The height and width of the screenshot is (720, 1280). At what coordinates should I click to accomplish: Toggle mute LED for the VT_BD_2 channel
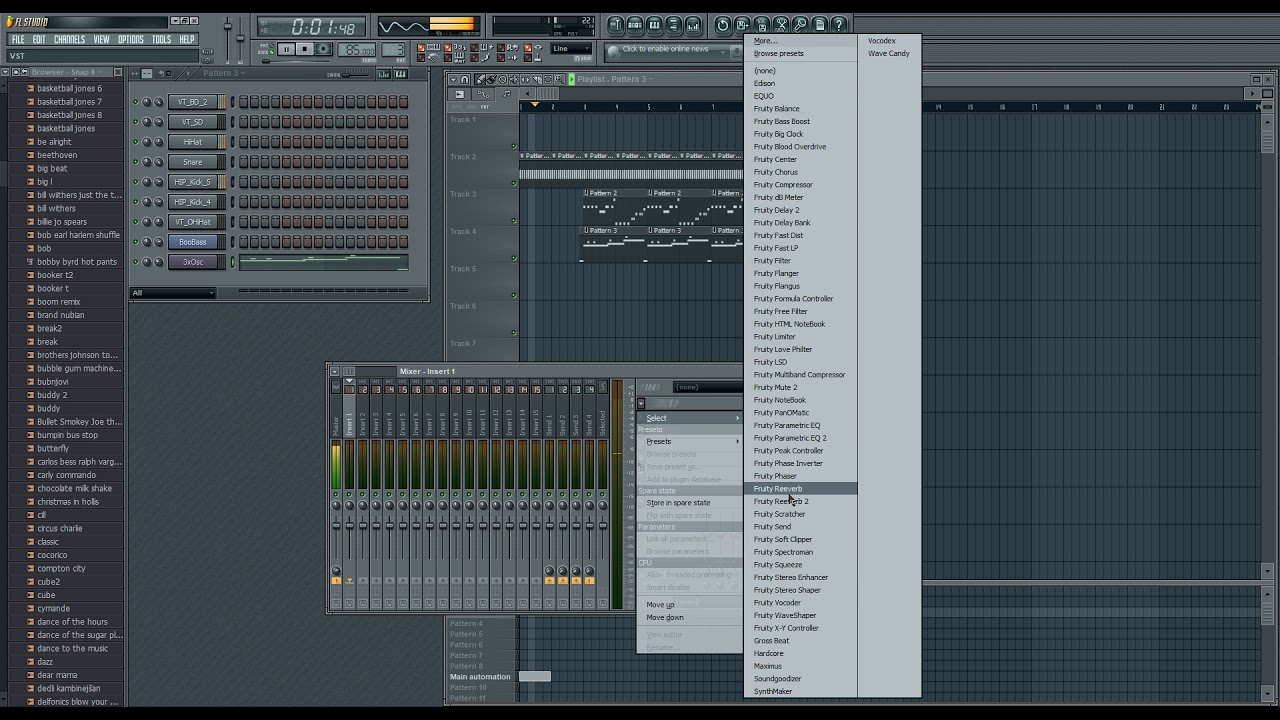coord(136,102)
